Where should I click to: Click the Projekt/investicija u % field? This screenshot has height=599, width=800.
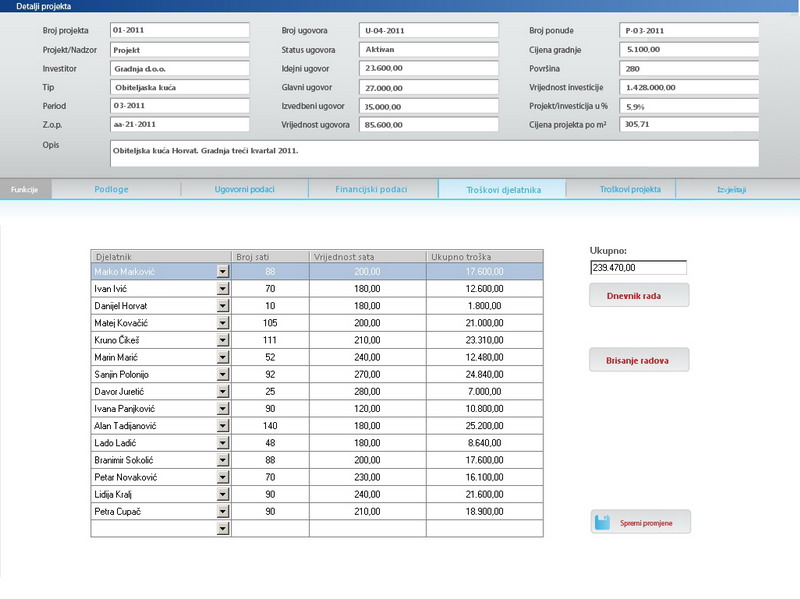689,106
